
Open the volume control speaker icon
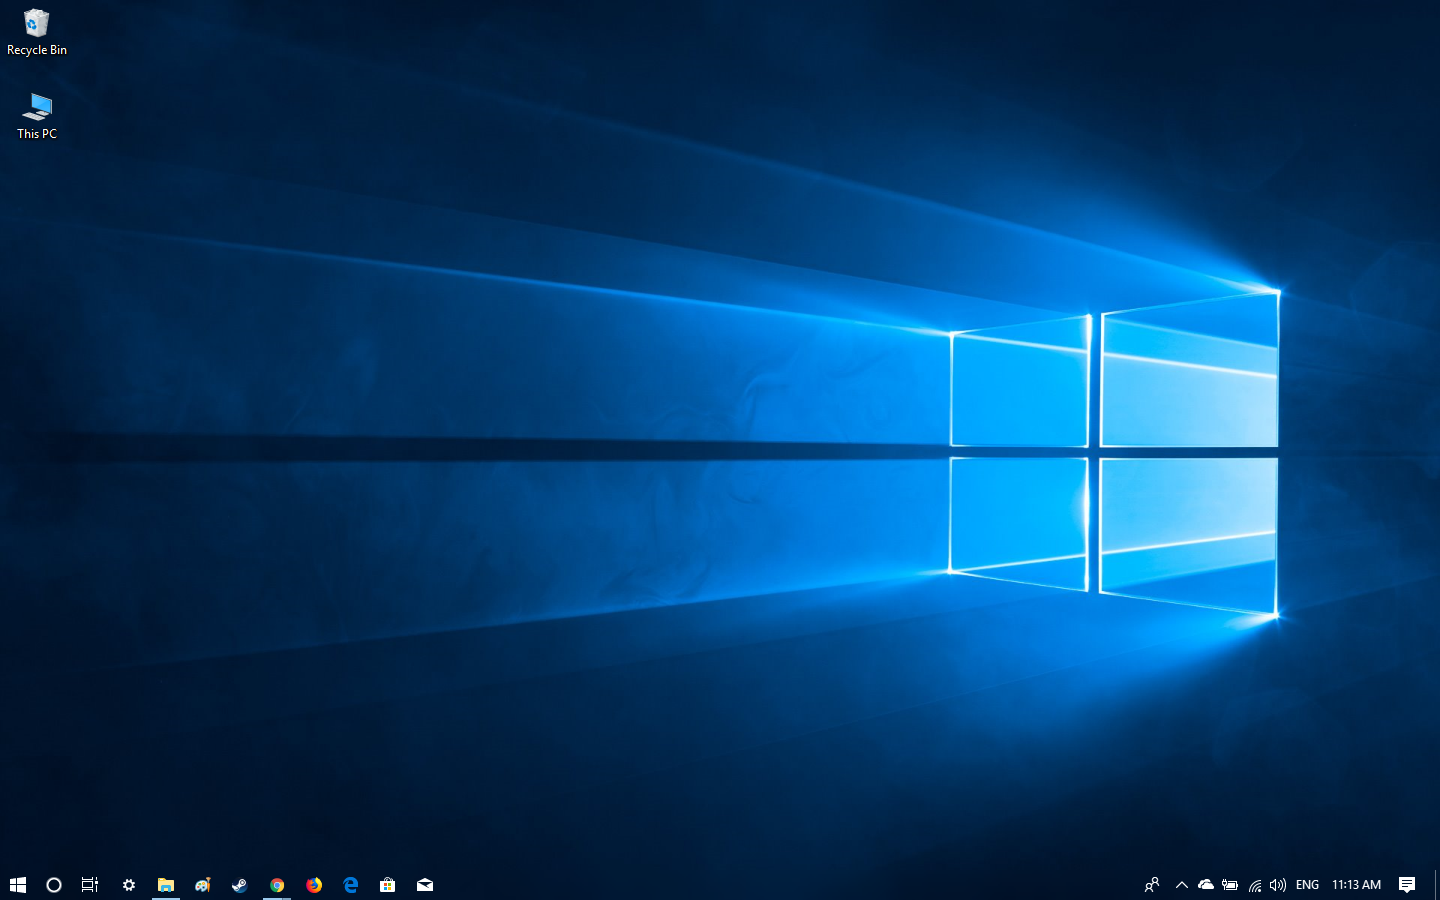[x=1278, y=885]
